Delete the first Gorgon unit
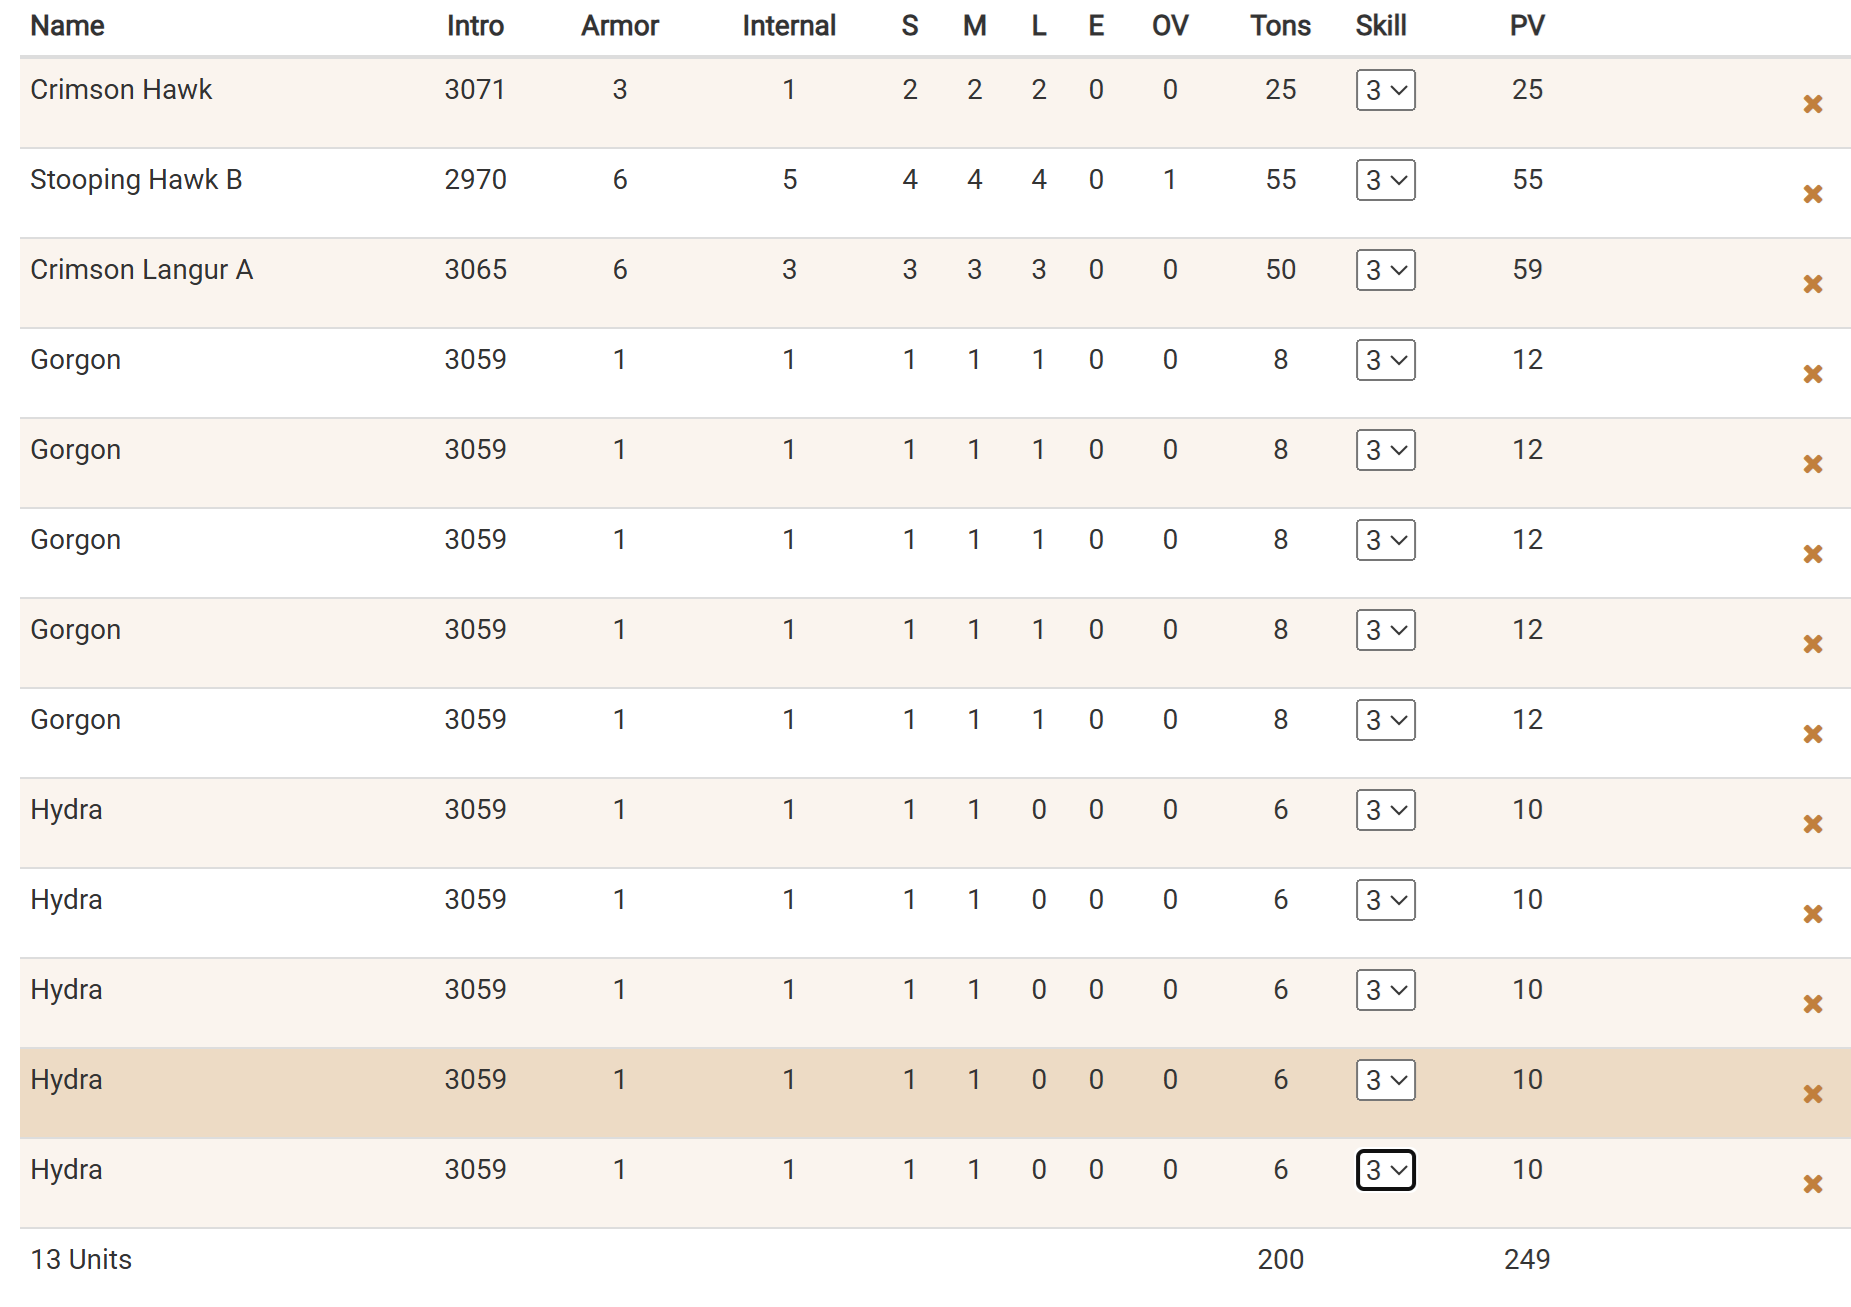 (1812, 374)
